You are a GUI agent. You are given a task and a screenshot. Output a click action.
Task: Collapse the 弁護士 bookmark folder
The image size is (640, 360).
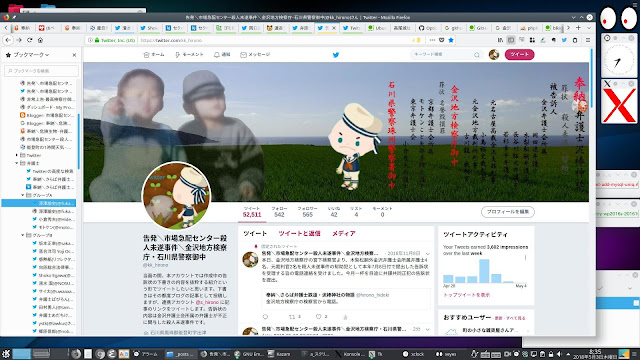coord(17,163)
